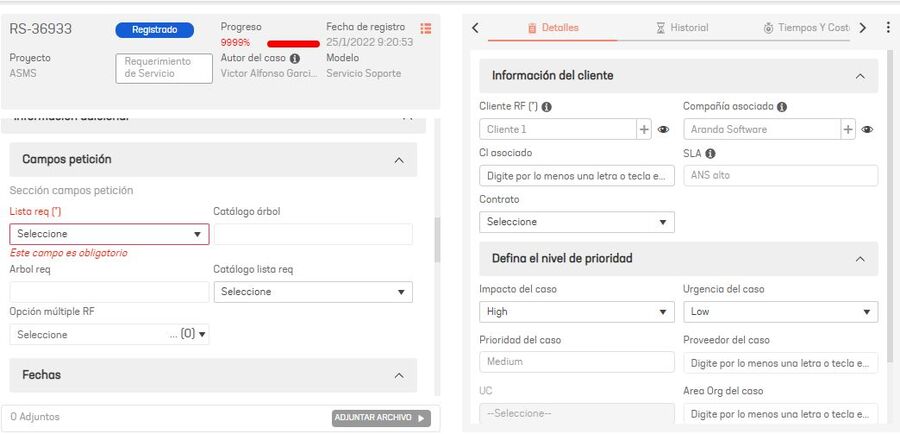900x434 pixels.
Task: Click the info icon beside Cliente RF
Action: tap(546, 107)
